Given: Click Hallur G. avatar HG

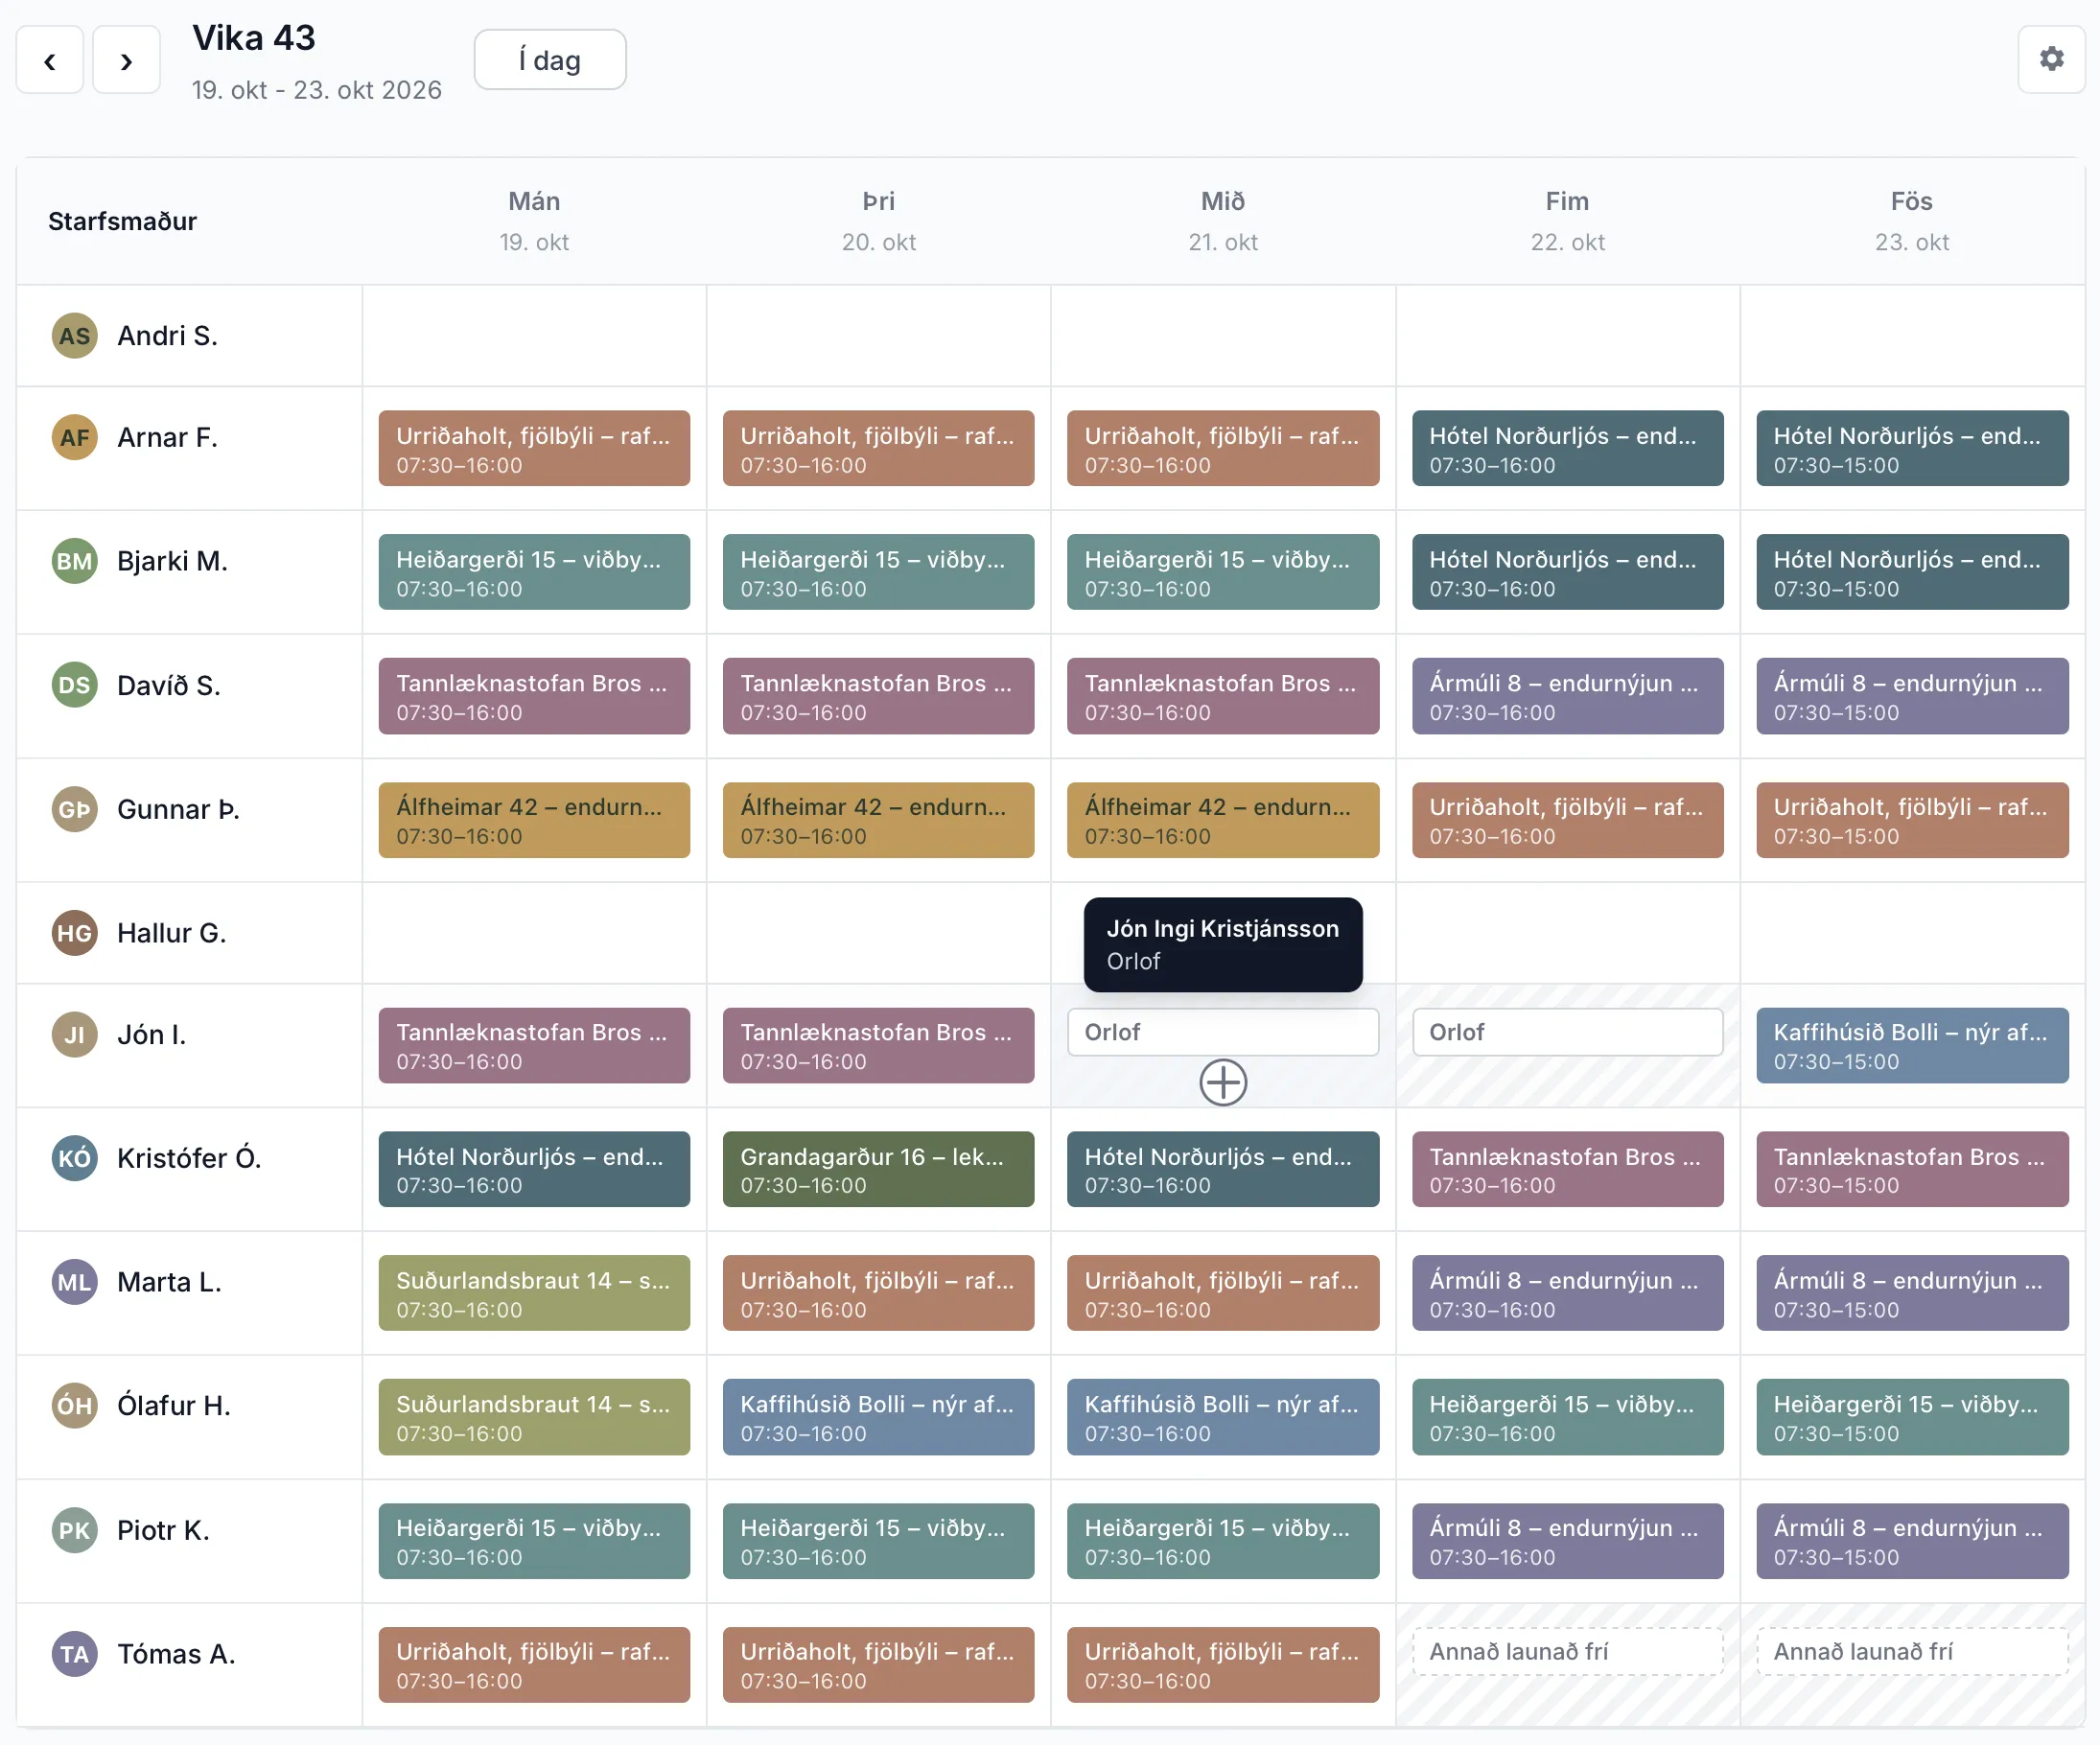Looking at the screenshot, I should tap(74, 933).
